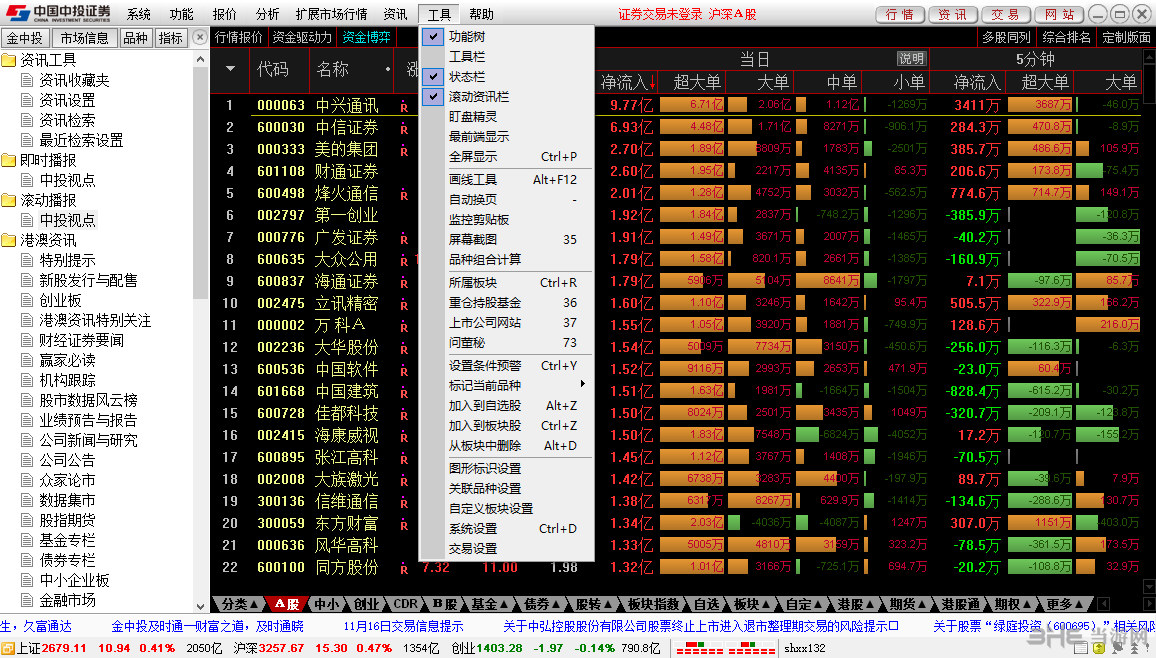Open the 港股▲ bottom tab menu

[x=854, y=604]
